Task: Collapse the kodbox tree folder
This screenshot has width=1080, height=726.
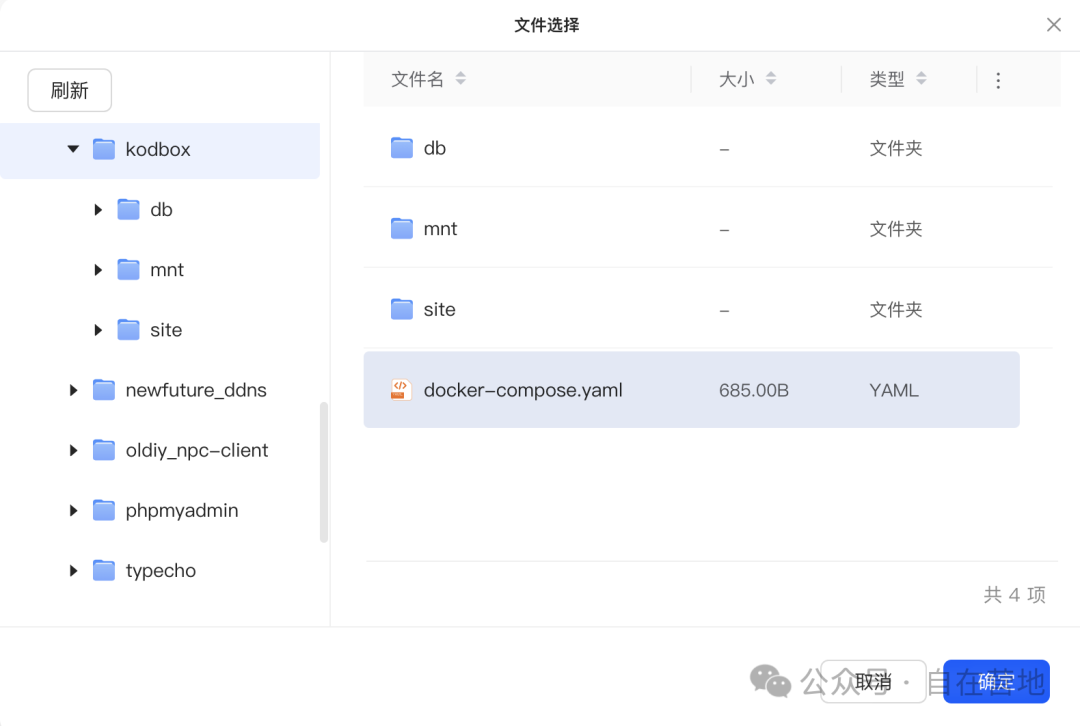Action: click(73, 149)
